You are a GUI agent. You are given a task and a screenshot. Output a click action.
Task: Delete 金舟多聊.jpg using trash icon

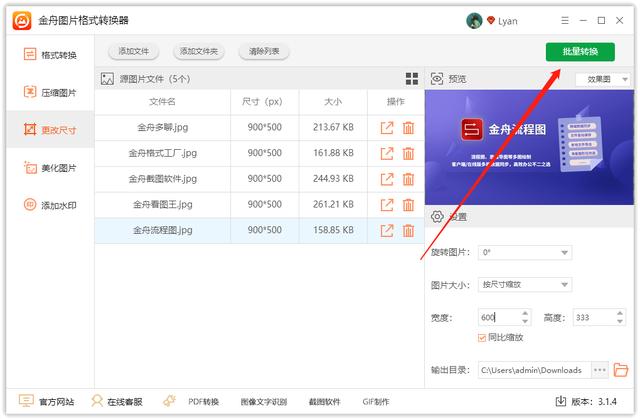[x=408, y=128]
